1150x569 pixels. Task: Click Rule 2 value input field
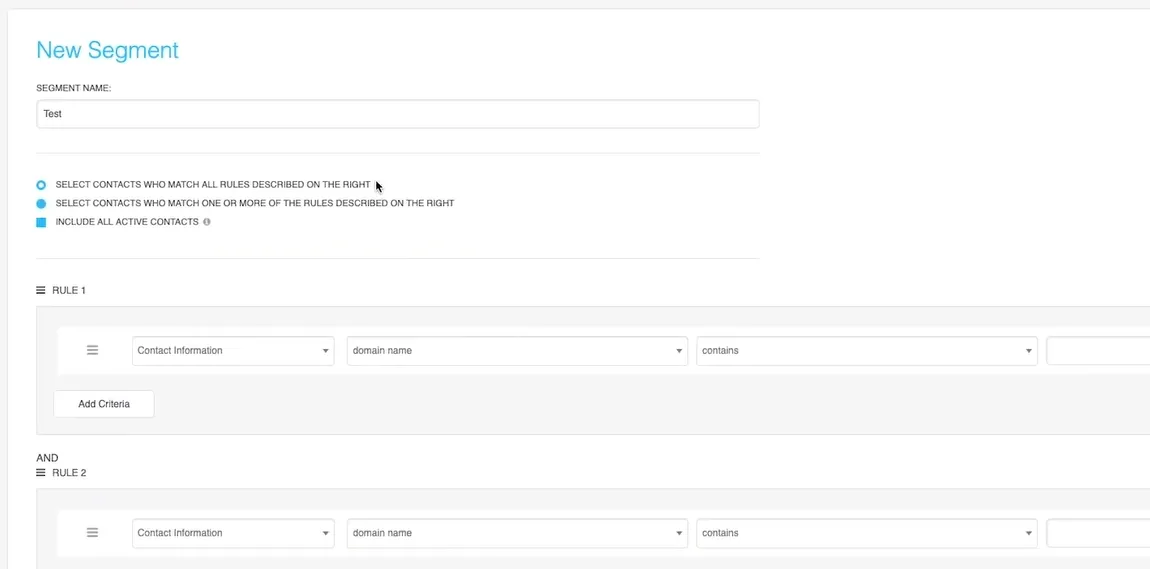(1098, 533)
